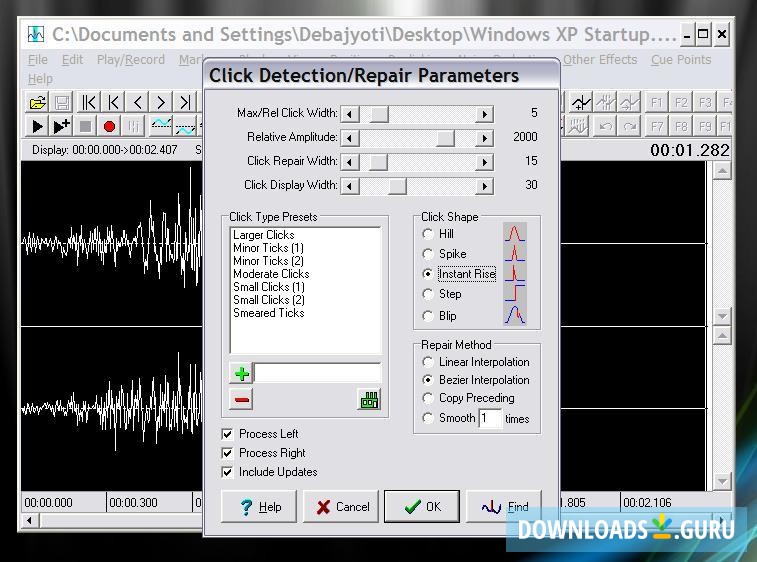
Task: Click the Cancel button
Action: coord(341,506)
